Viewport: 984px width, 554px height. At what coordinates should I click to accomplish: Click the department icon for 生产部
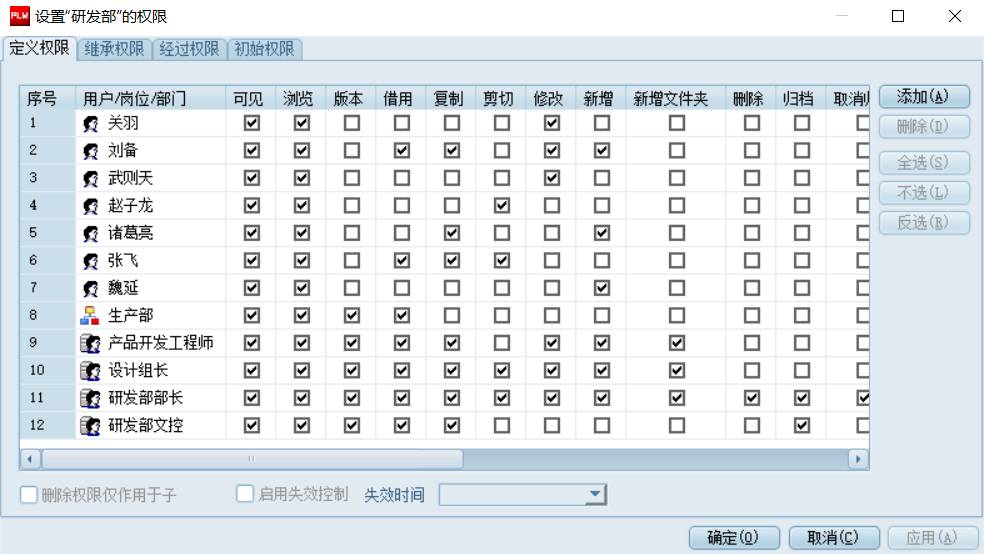pos(91,316)
